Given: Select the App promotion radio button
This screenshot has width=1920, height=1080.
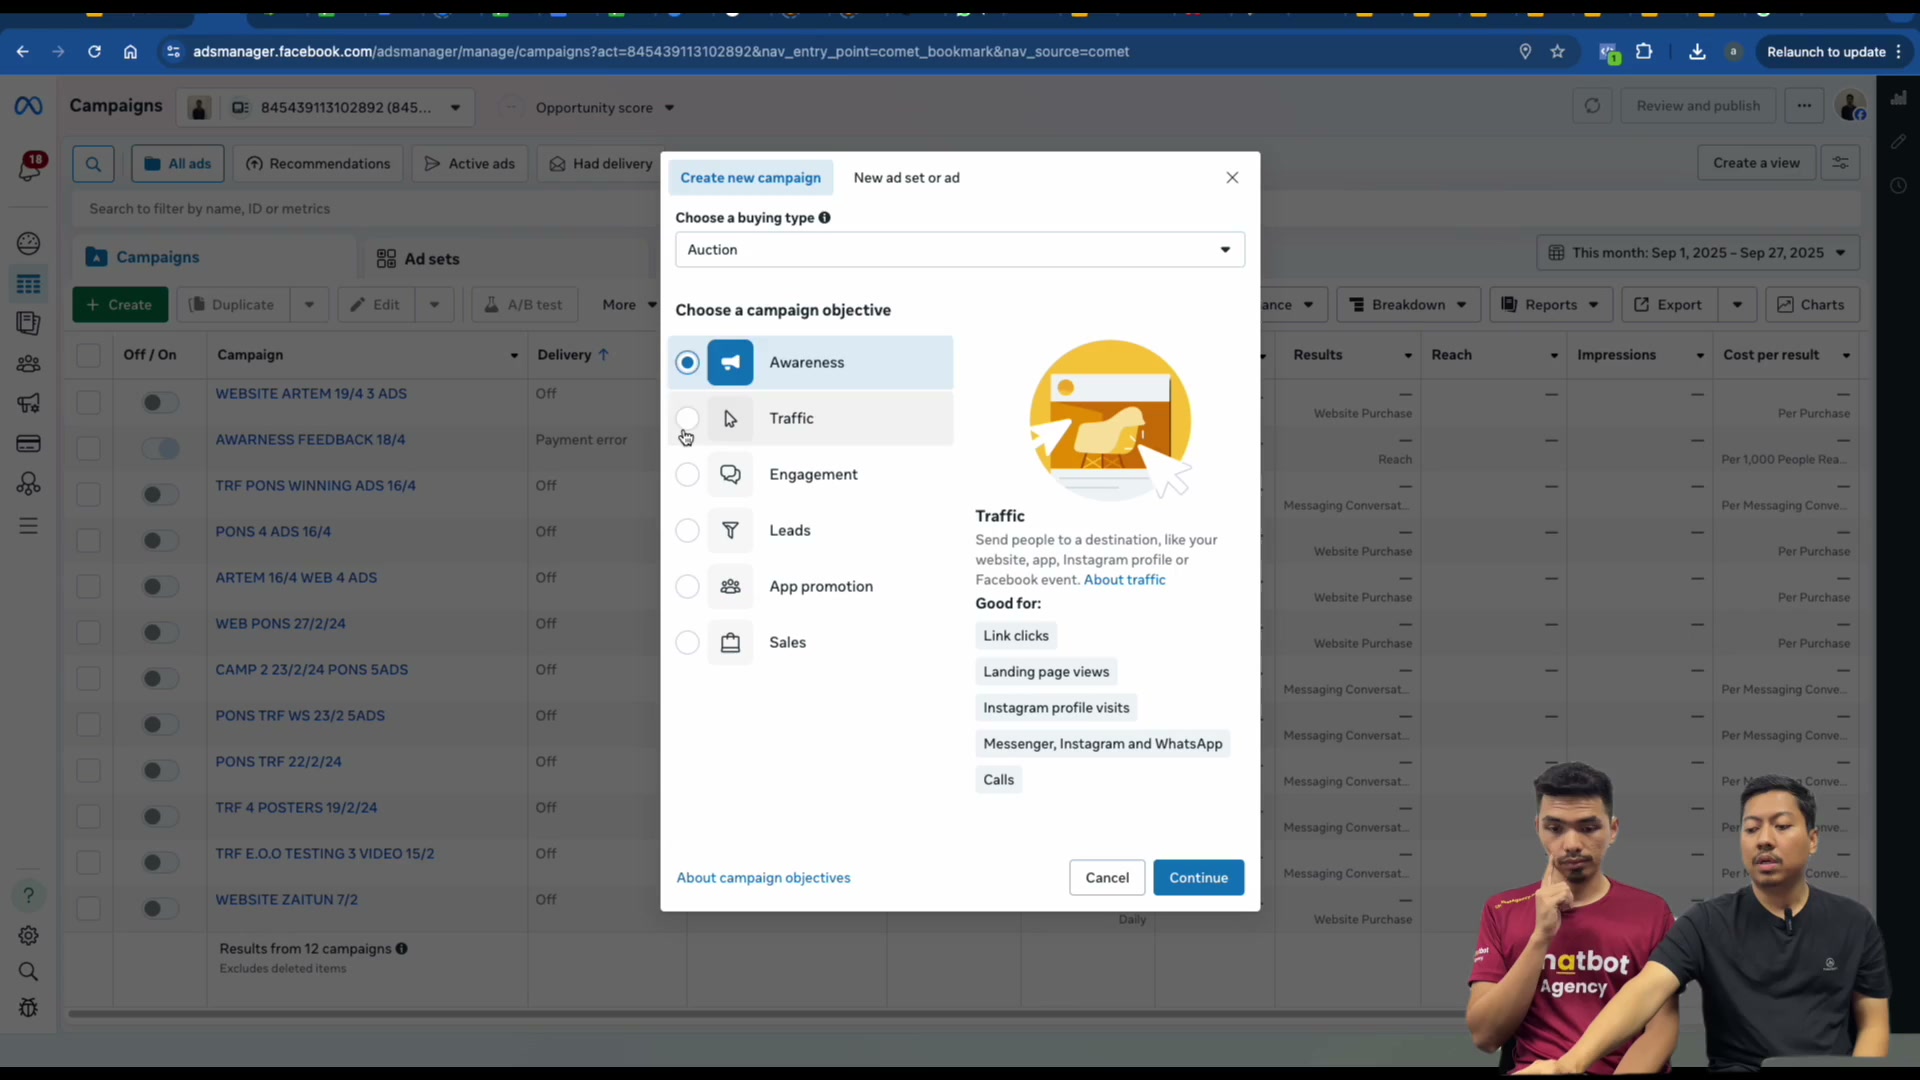Looking at the screenshot, I should tap(687, 587).
